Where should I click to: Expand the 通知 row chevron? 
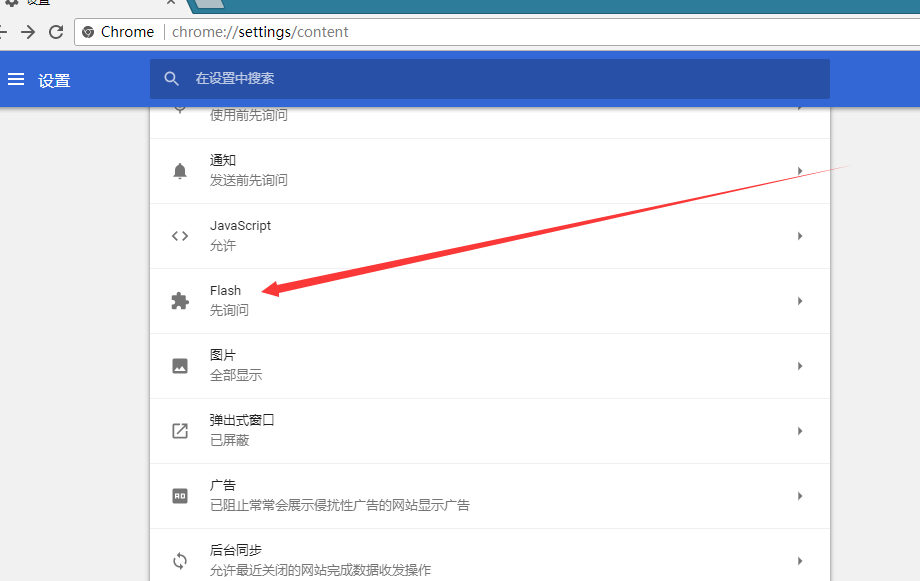(800, 171)
